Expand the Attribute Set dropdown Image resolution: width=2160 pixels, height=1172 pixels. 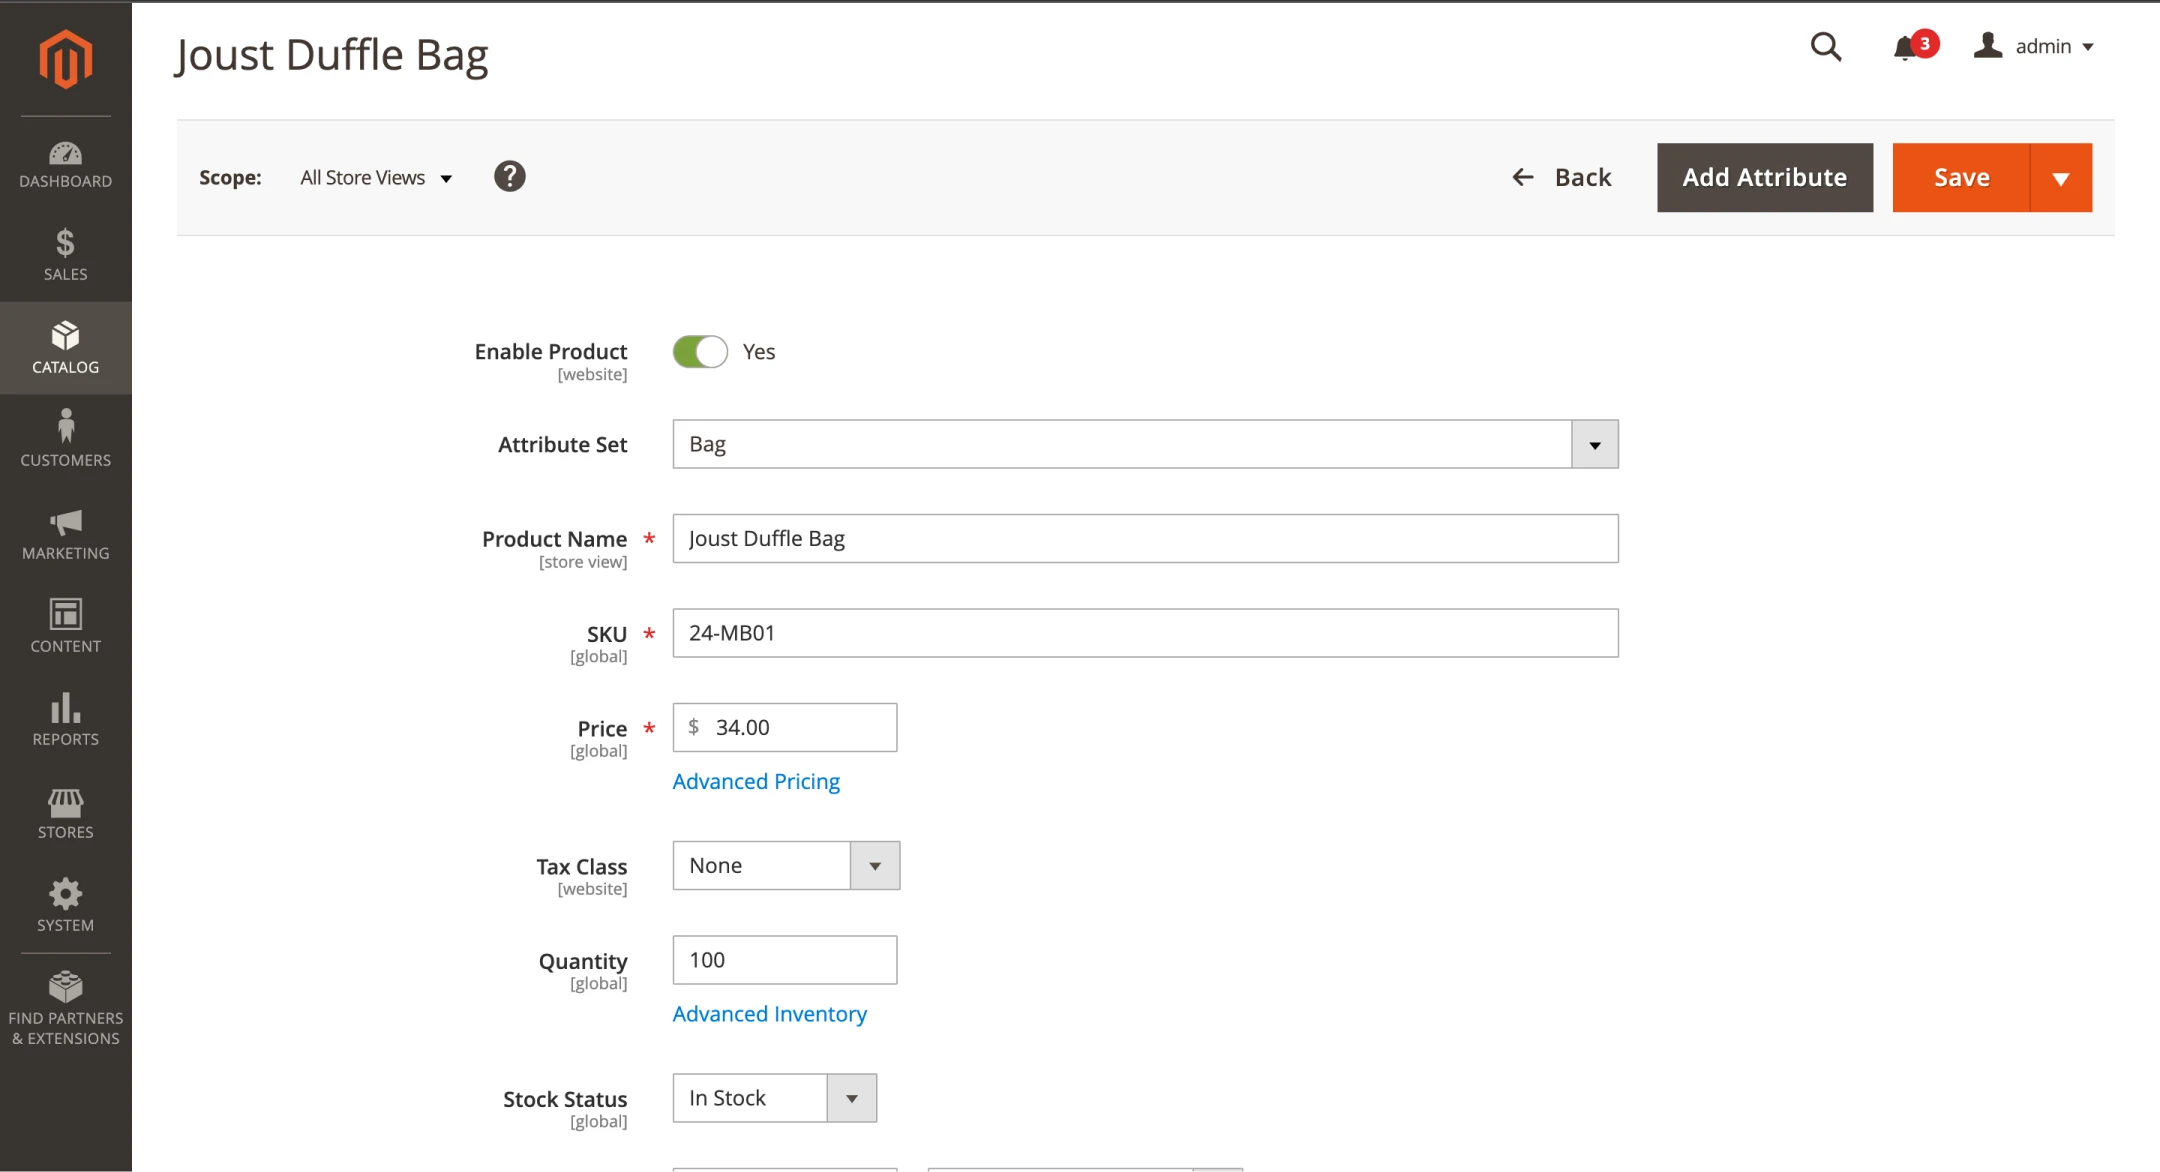point(1595,444)
